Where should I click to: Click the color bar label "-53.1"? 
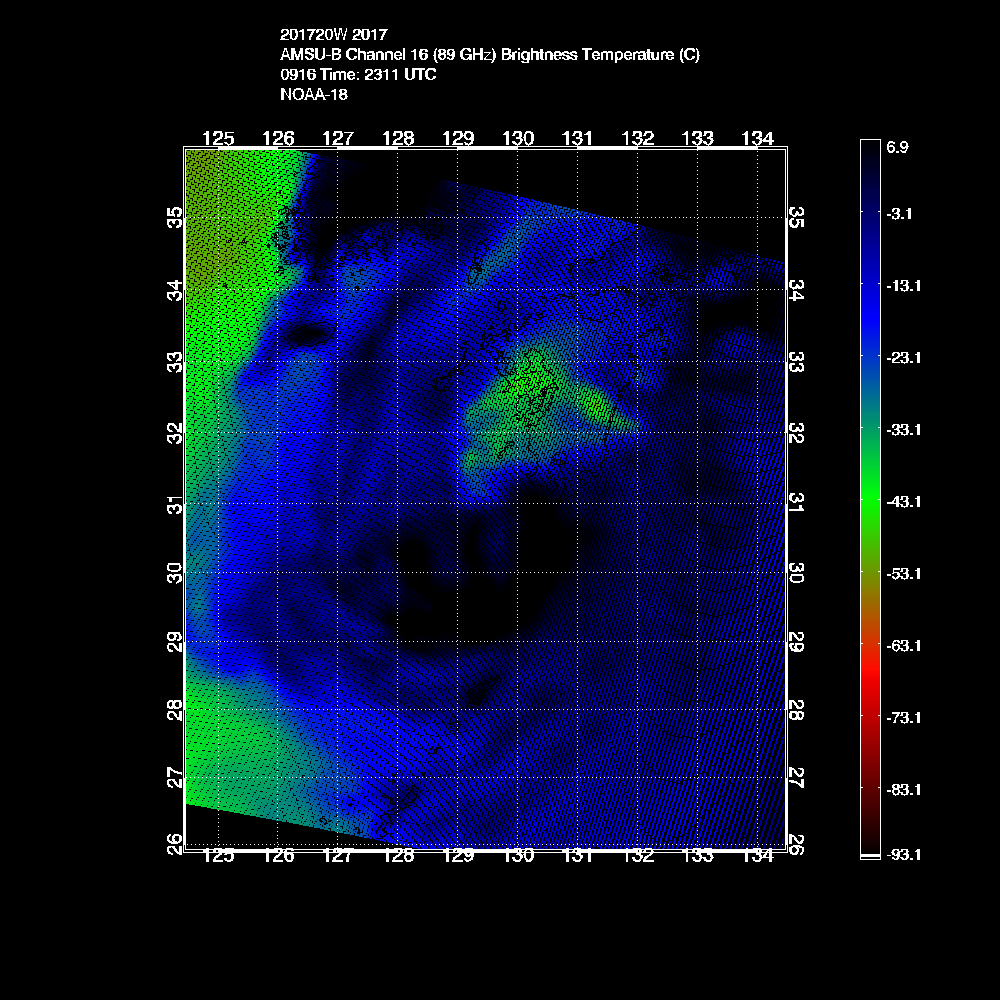(x=904, y=574)
